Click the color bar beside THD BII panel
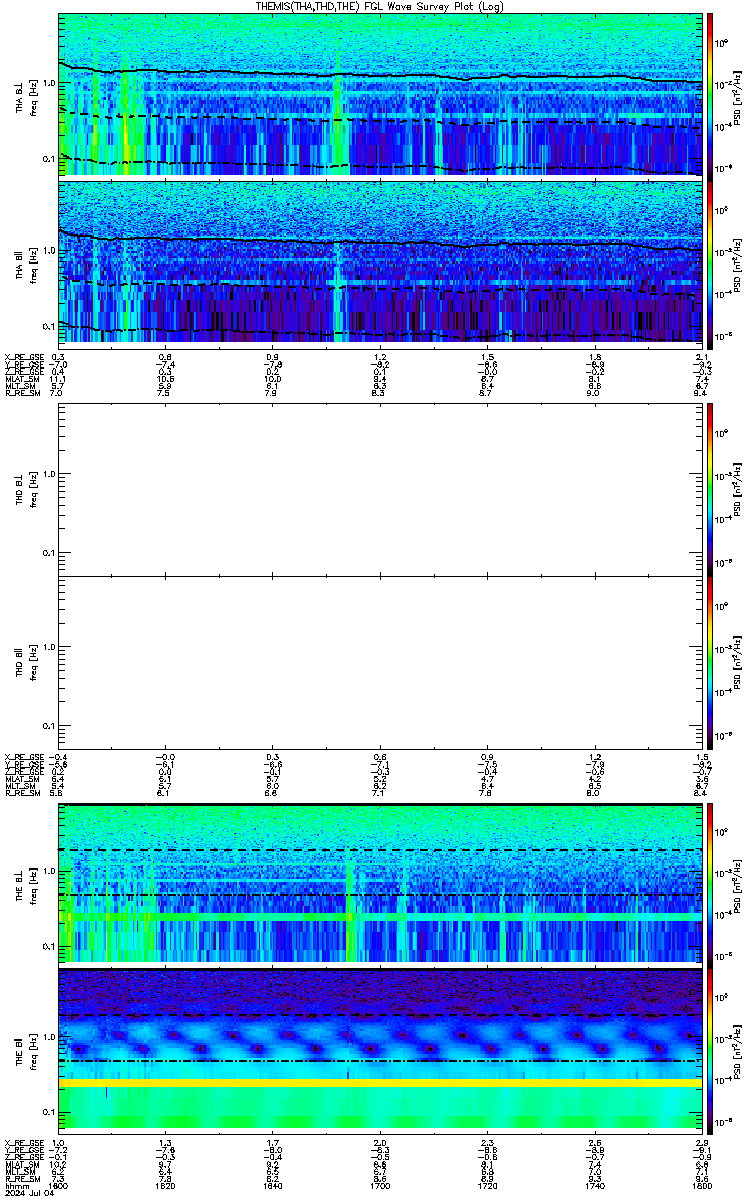 [710, 662]
